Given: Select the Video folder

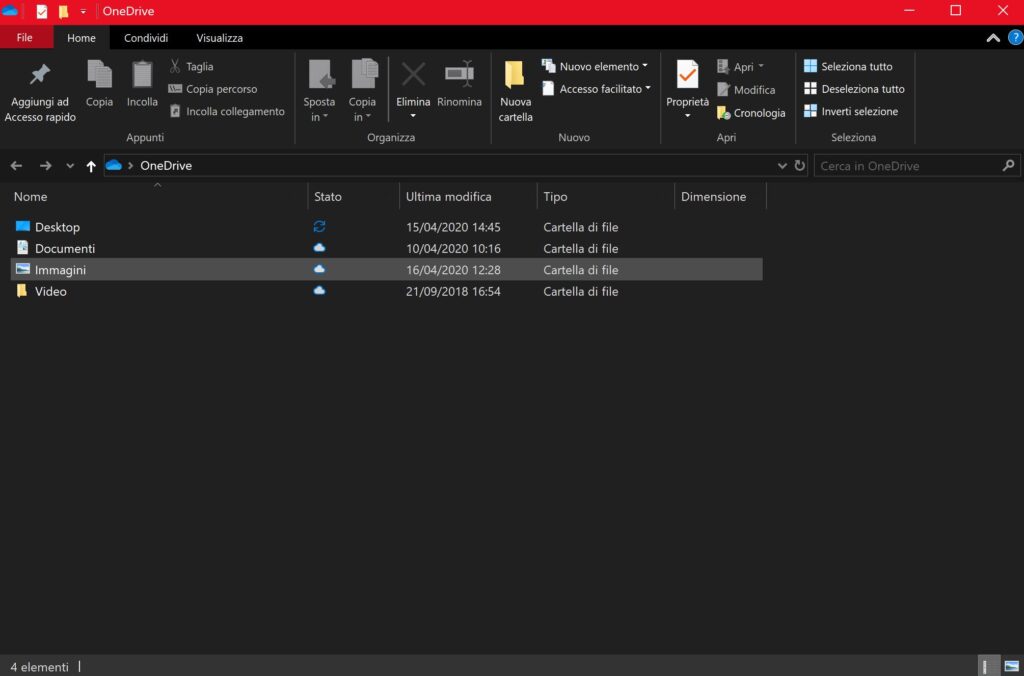Looking at the screenshot, I should click(x=387, y=291).
